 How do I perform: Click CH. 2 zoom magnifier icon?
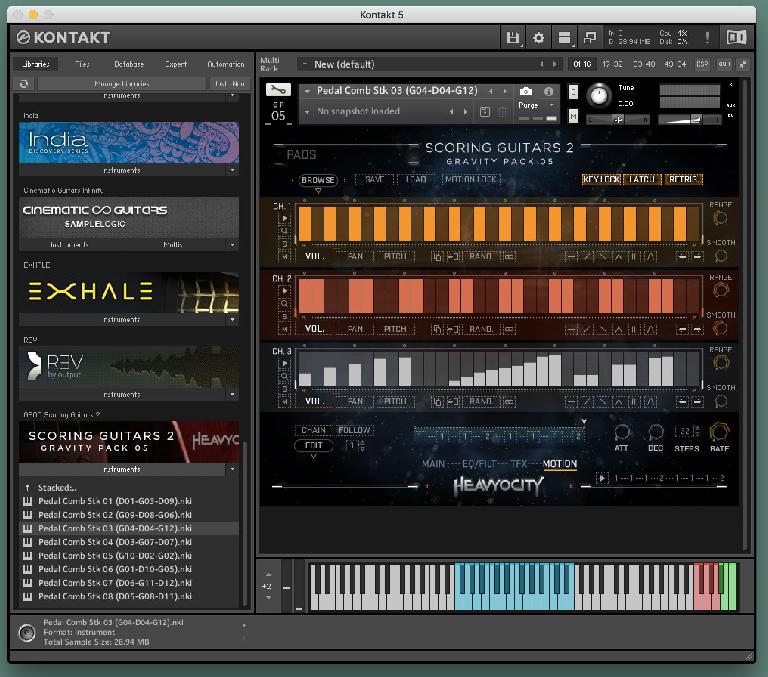click(285, 304)
